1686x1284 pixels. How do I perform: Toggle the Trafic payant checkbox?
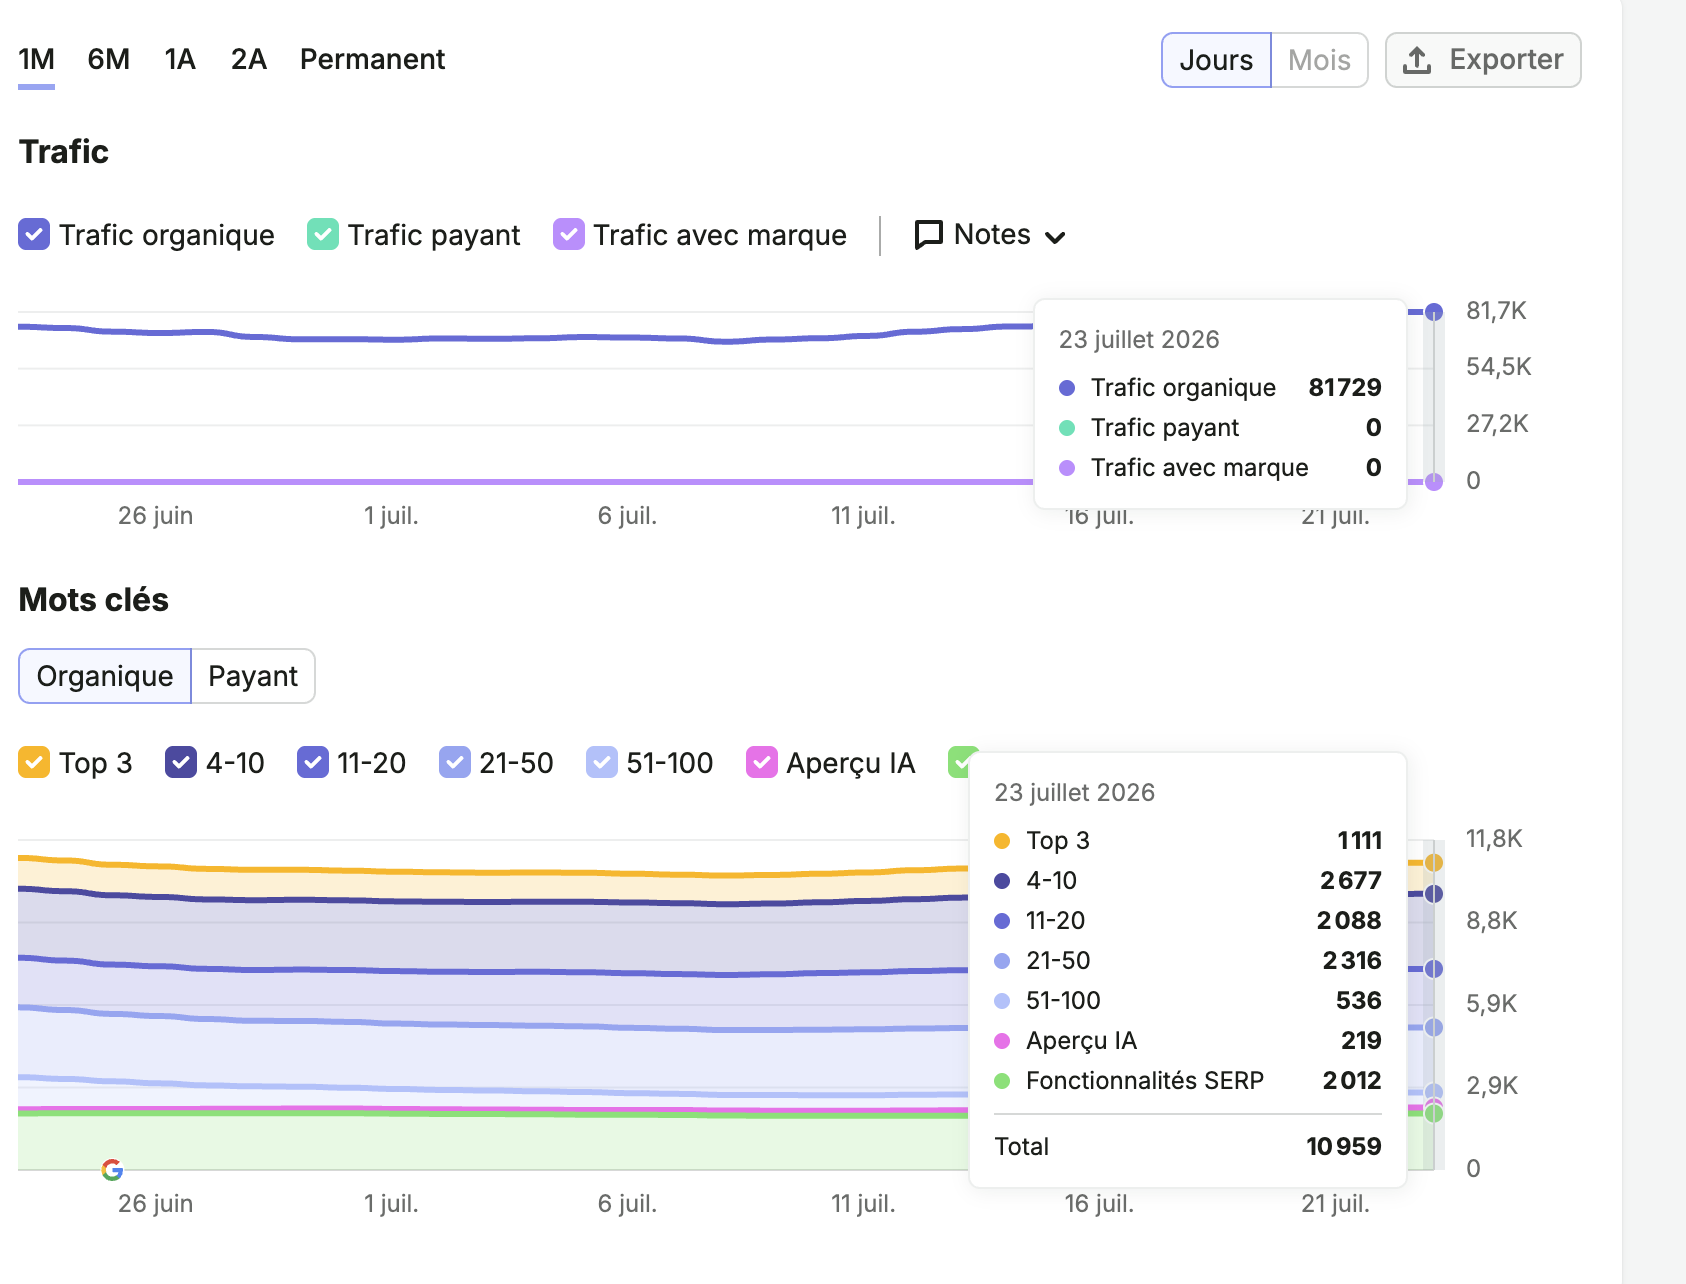pos(323,235)
